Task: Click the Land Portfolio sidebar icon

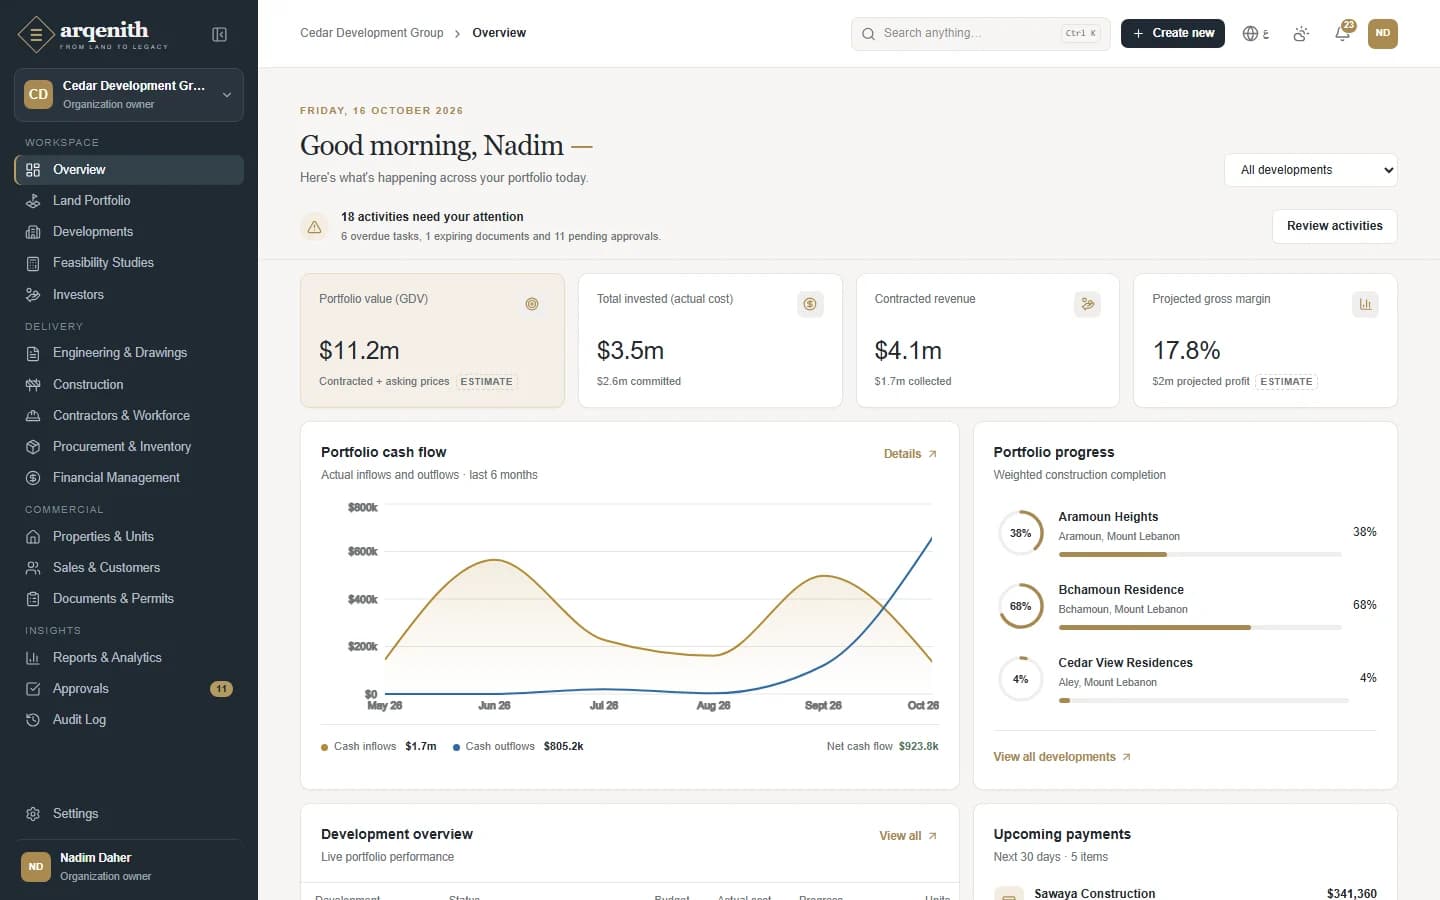Action: [33, 201]
